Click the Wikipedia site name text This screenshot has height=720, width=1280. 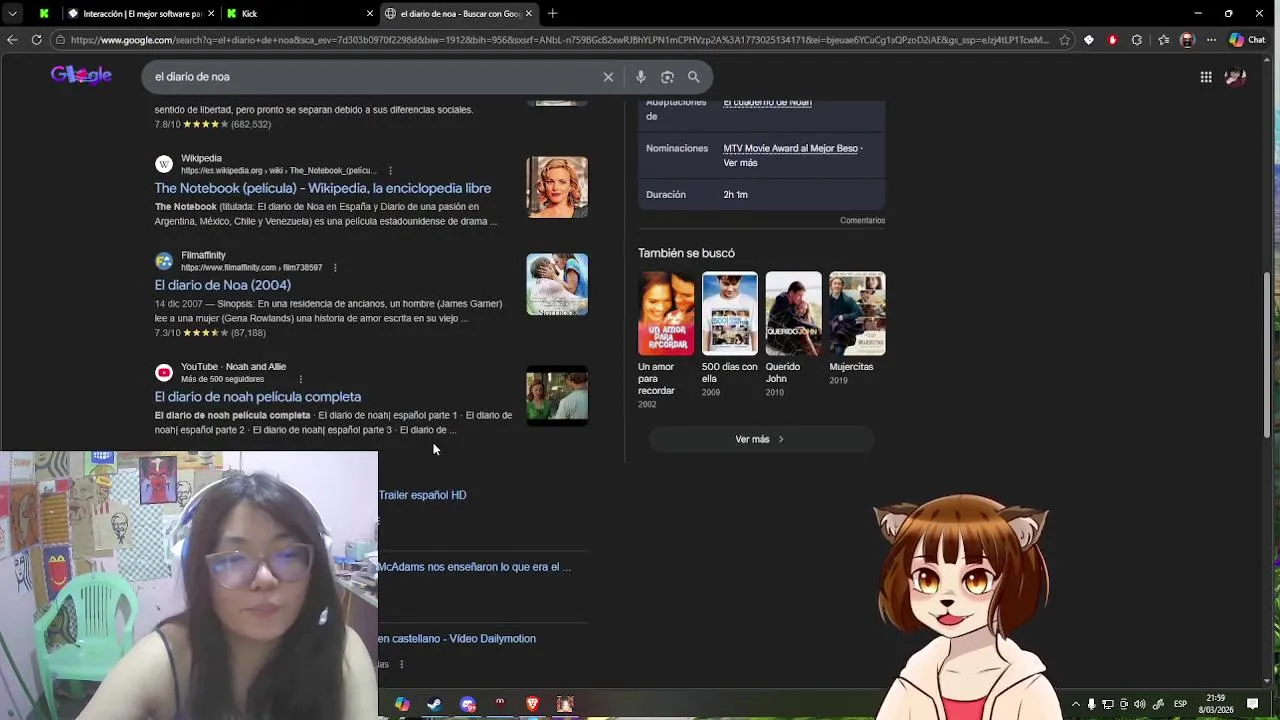[x=201, y=158]
